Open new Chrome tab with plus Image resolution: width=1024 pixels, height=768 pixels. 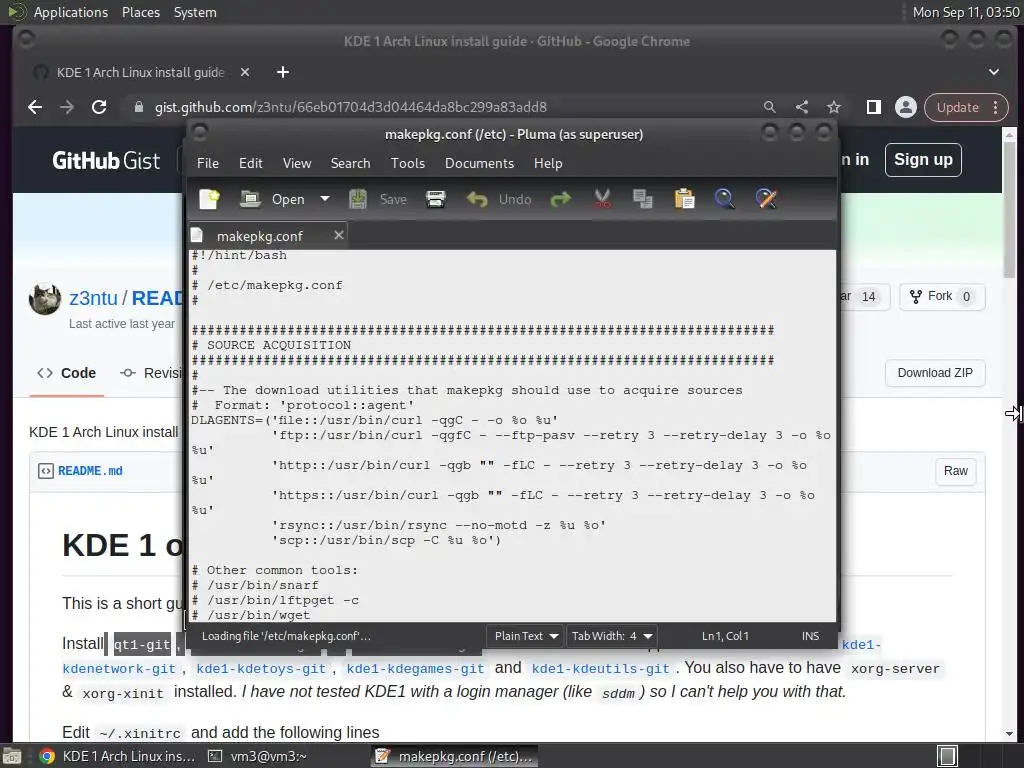point(283,72)
